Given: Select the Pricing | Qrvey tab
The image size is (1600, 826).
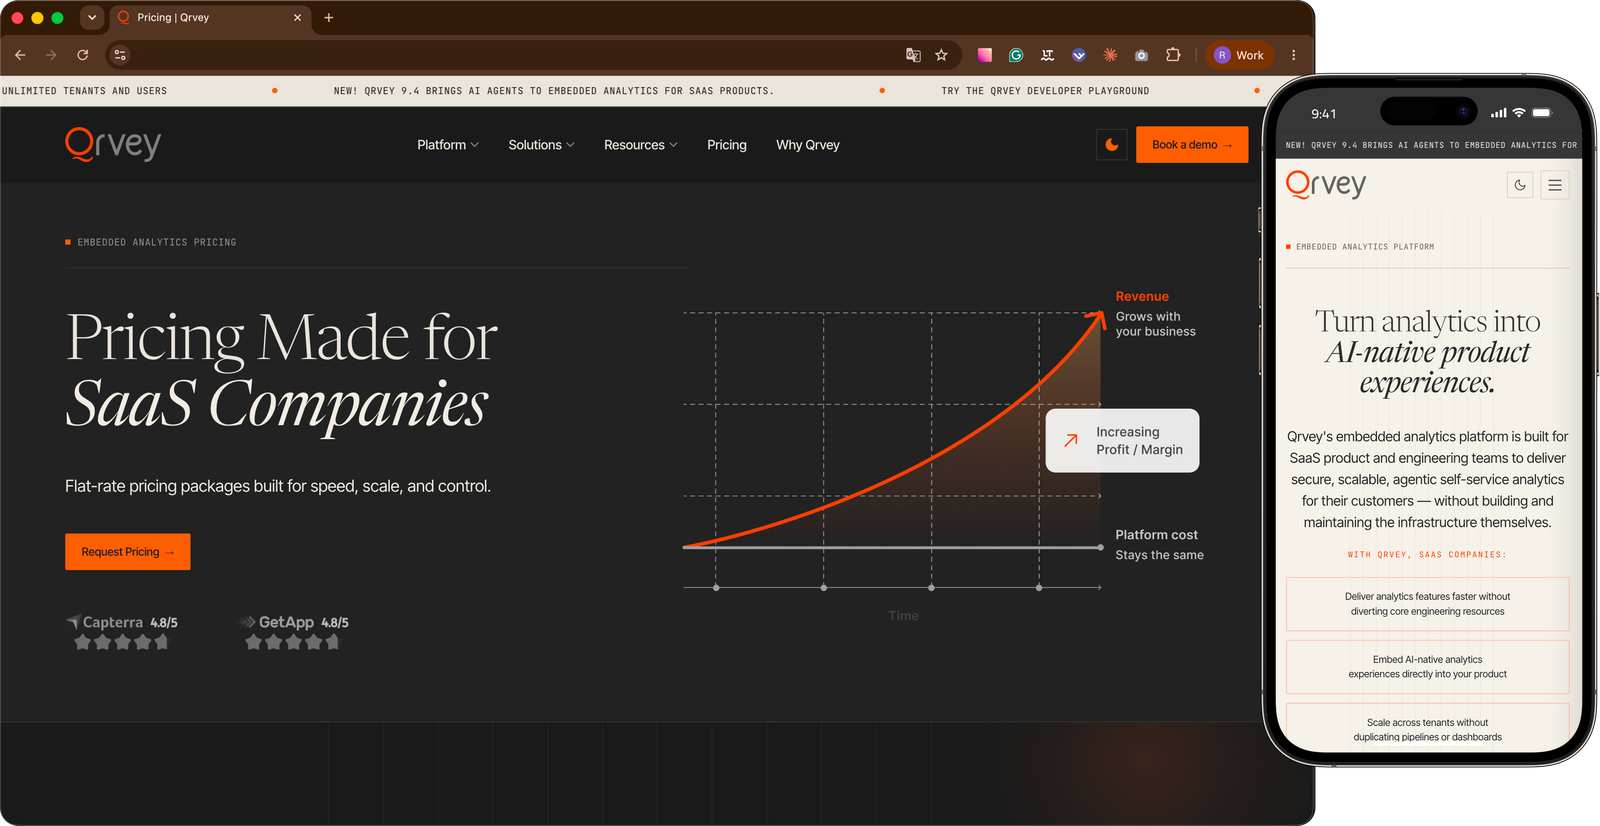Looking at the screenshot, I should pyautogui.click(x=208, y=18).
